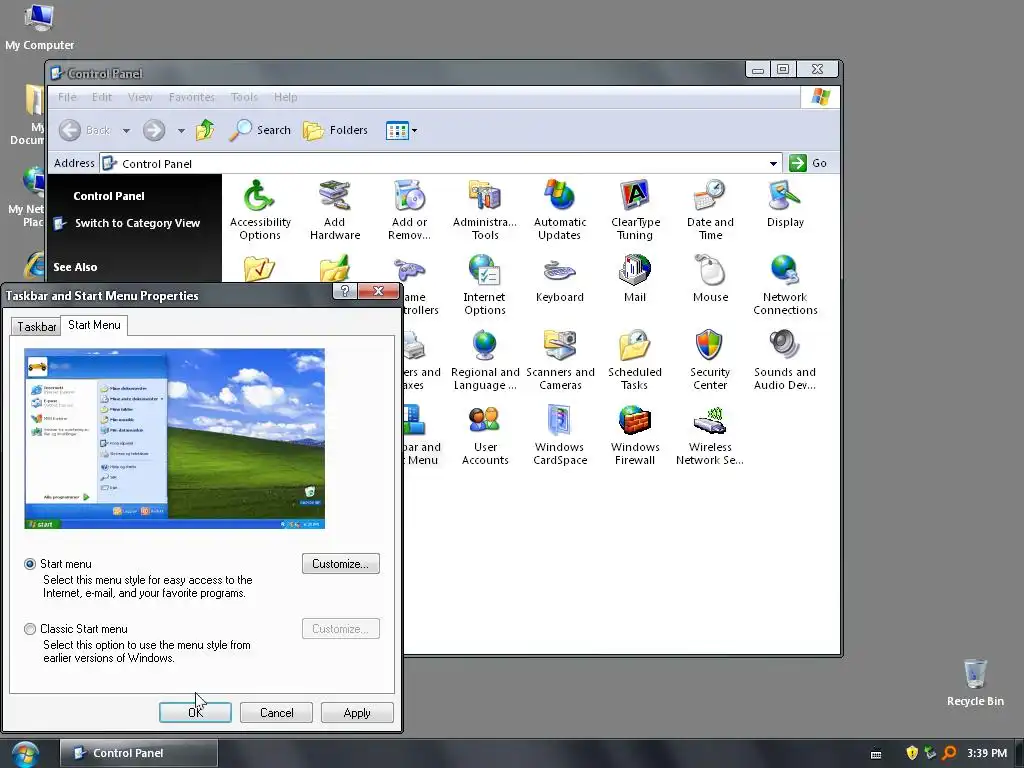
Task: Open the Keyboard applet icon
Action: click(x=560, y=278)
